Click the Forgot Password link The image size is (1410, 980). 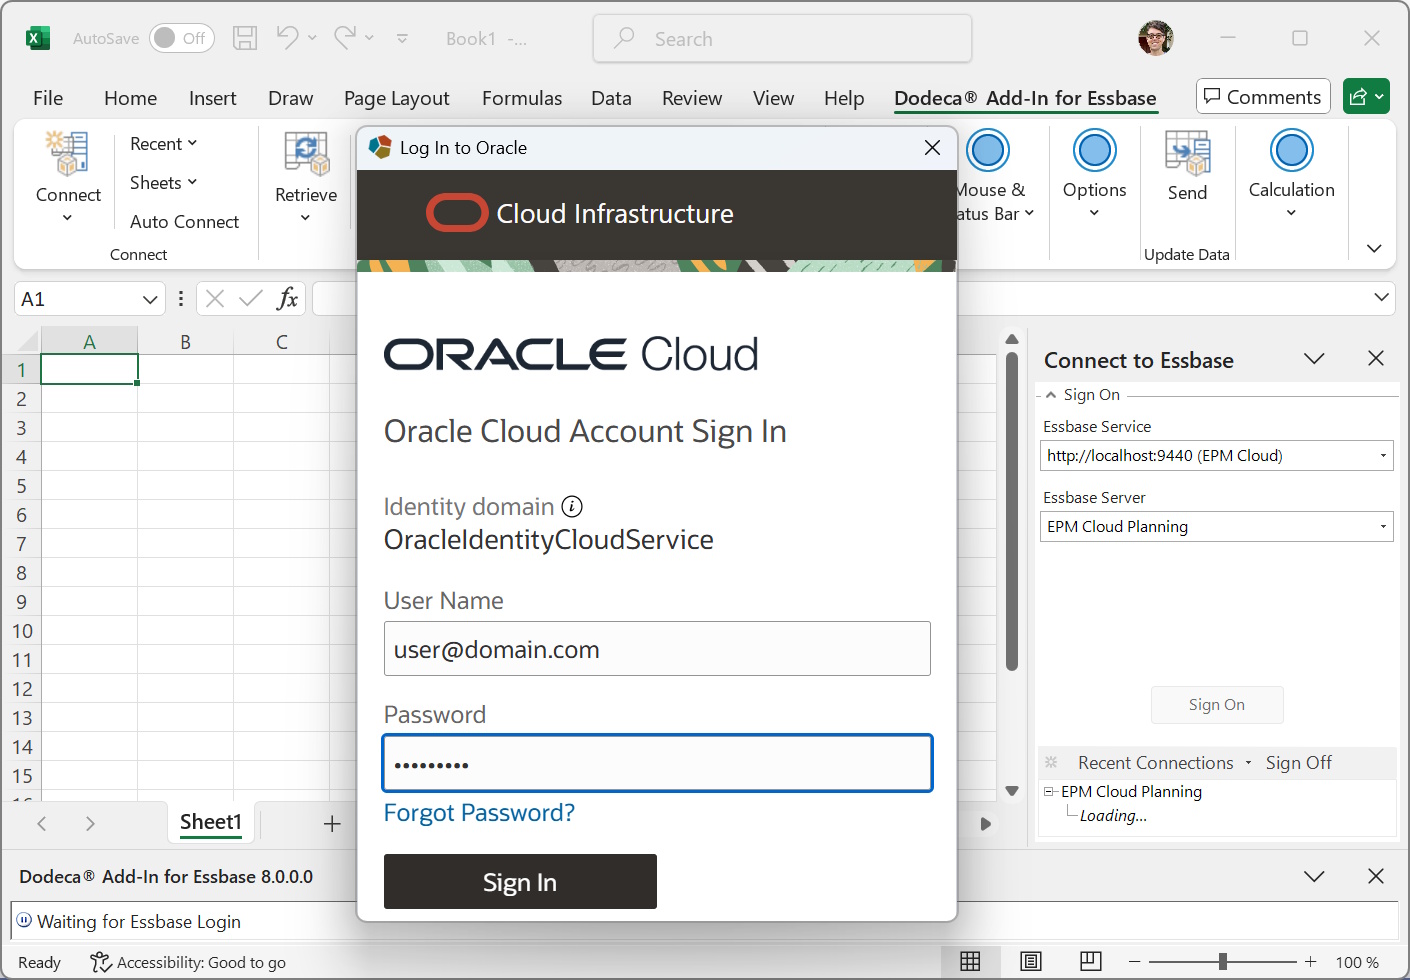[479, 813]
